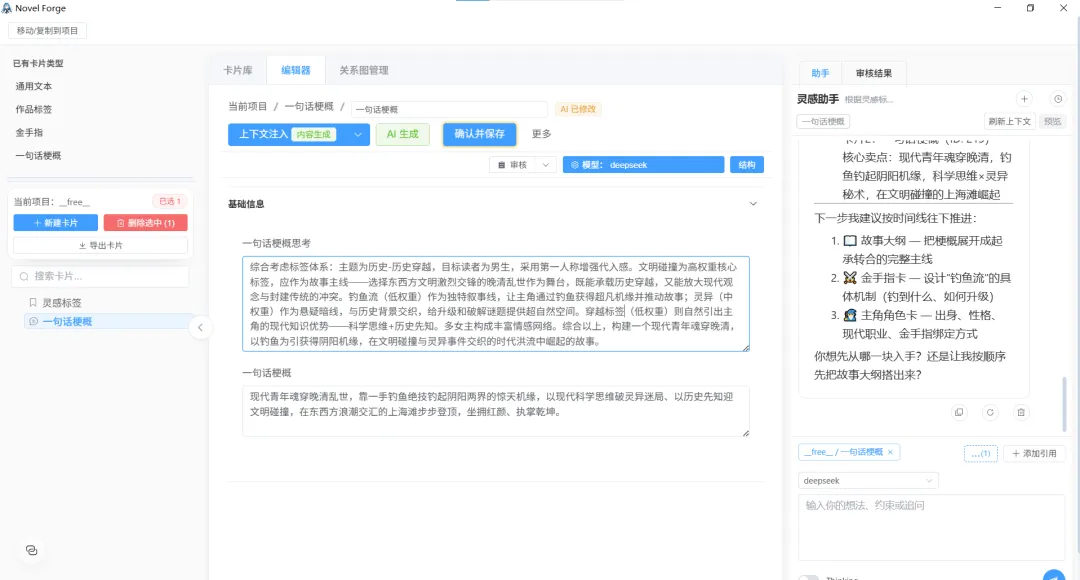Switch to the 编辑器 tab

[x=295, y=70]
